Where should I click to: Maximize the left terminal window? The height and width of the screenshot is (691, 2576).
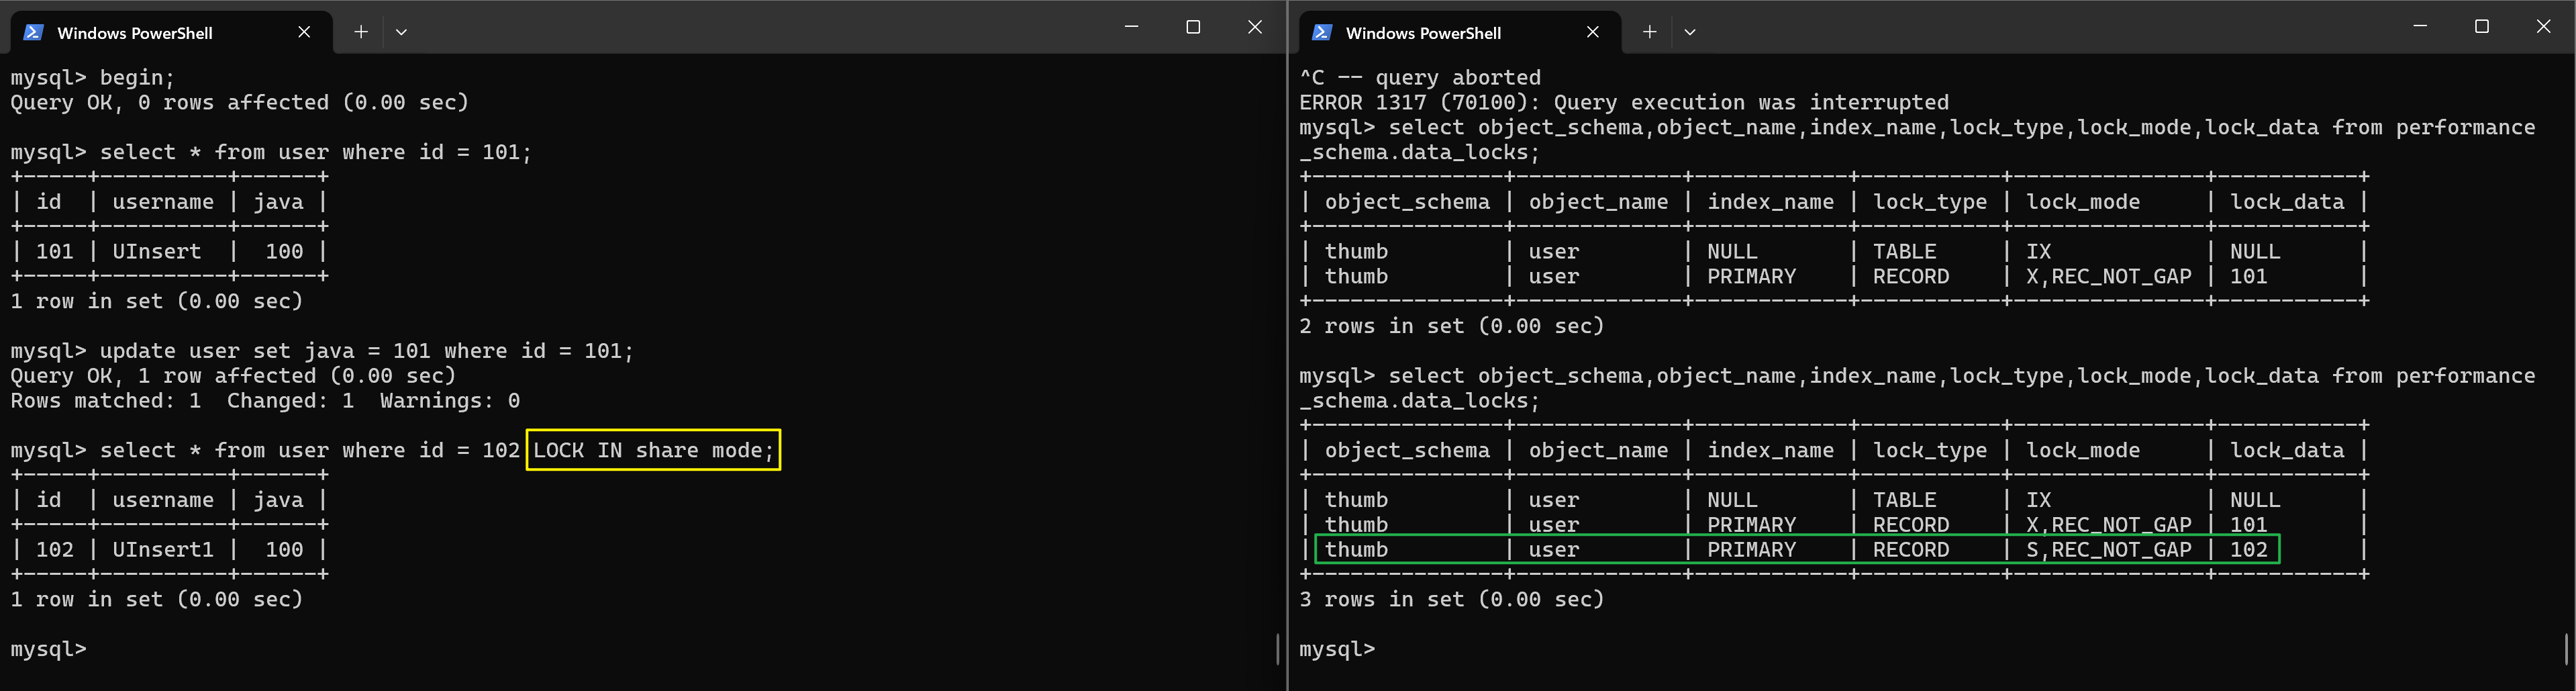(x=1193, y=27)
